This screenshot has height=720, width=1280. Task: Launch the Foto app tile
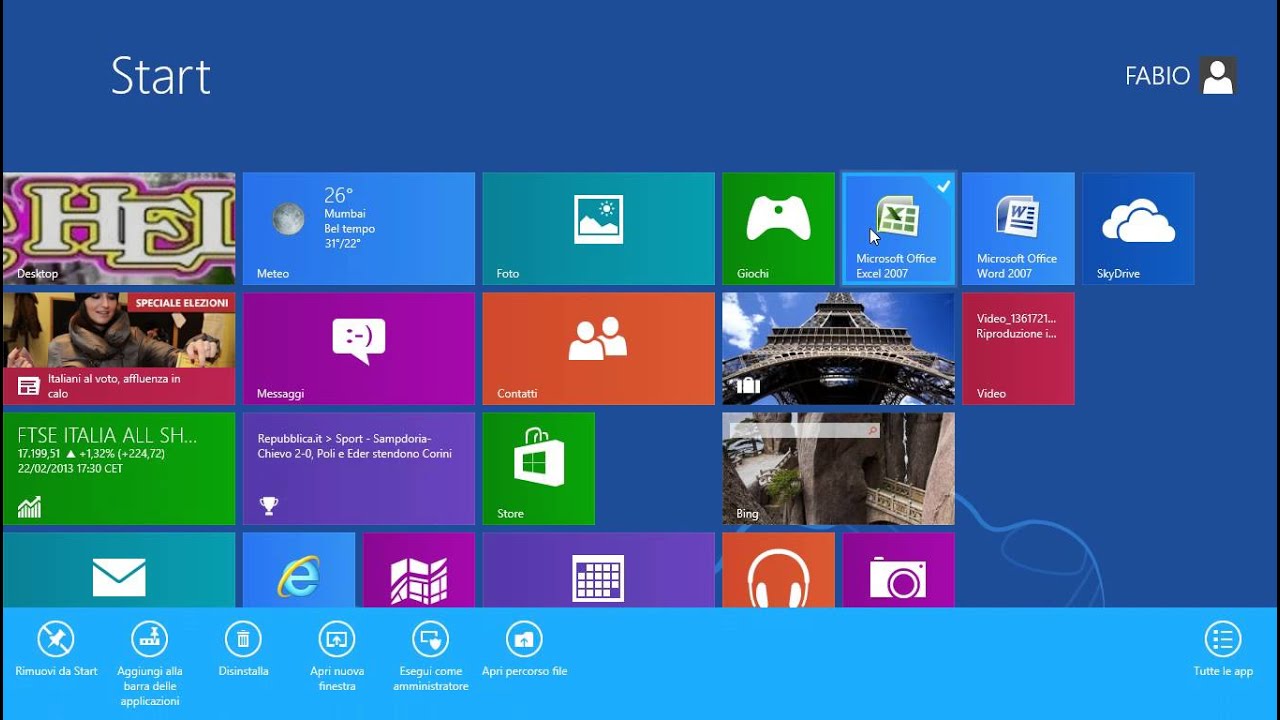[599, 229]
